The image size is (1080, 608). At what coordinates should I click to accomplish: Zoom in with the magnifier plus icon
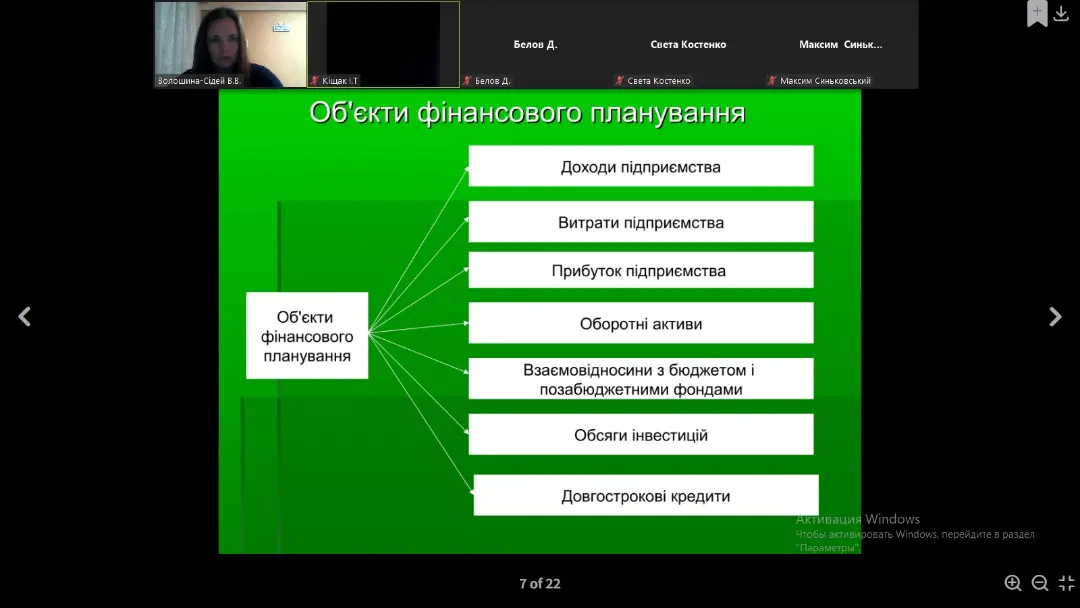click(1013, 583)
